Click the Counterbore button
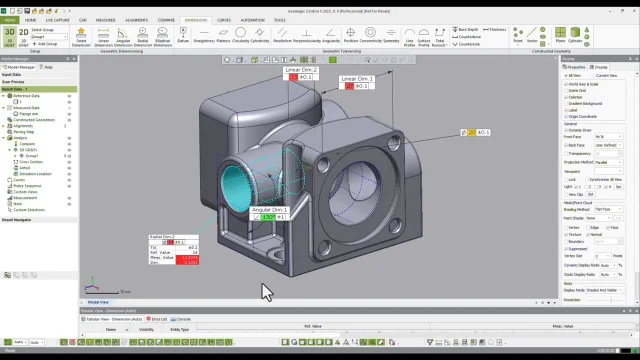The image size is (640, 360). [x=467, y=37]
